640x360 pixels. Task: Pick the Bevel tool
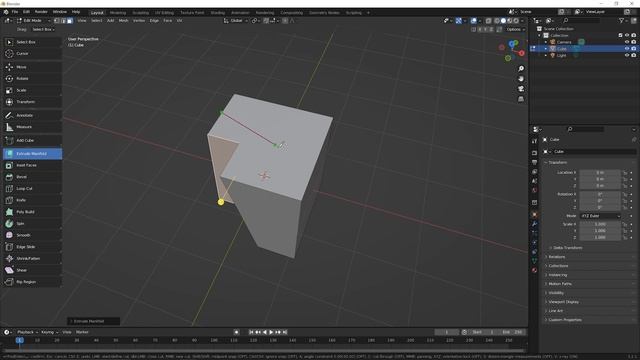32,177
